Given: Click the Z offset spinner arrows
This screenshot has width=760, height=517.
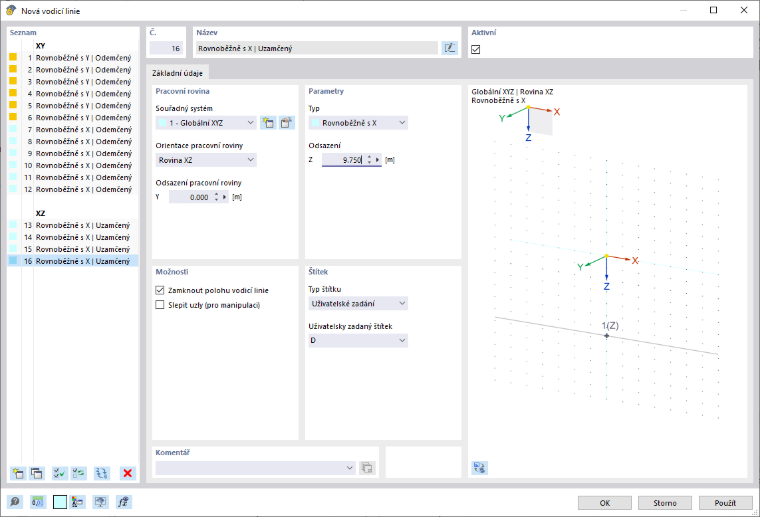Looking at the screenshot, I should tap(369, 160).
